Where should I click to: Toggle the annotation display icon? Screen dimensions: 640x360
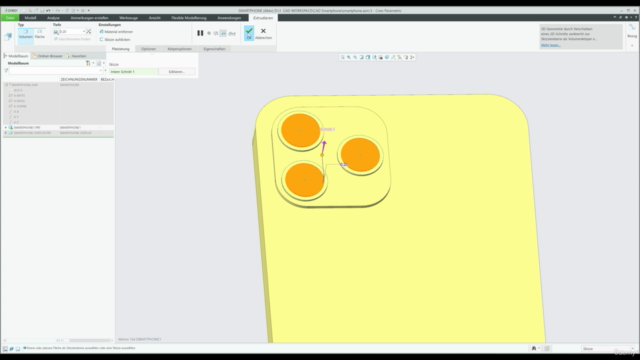(400, 58)
